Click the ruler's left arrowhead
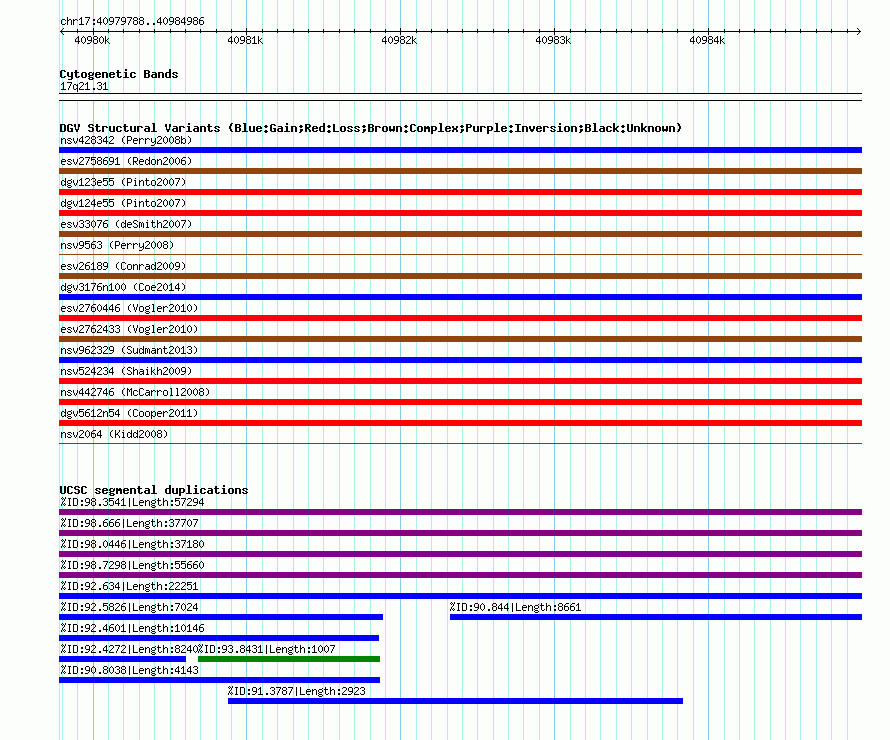The height and width of the screenshot is (740, 890). tap(62, 31)
